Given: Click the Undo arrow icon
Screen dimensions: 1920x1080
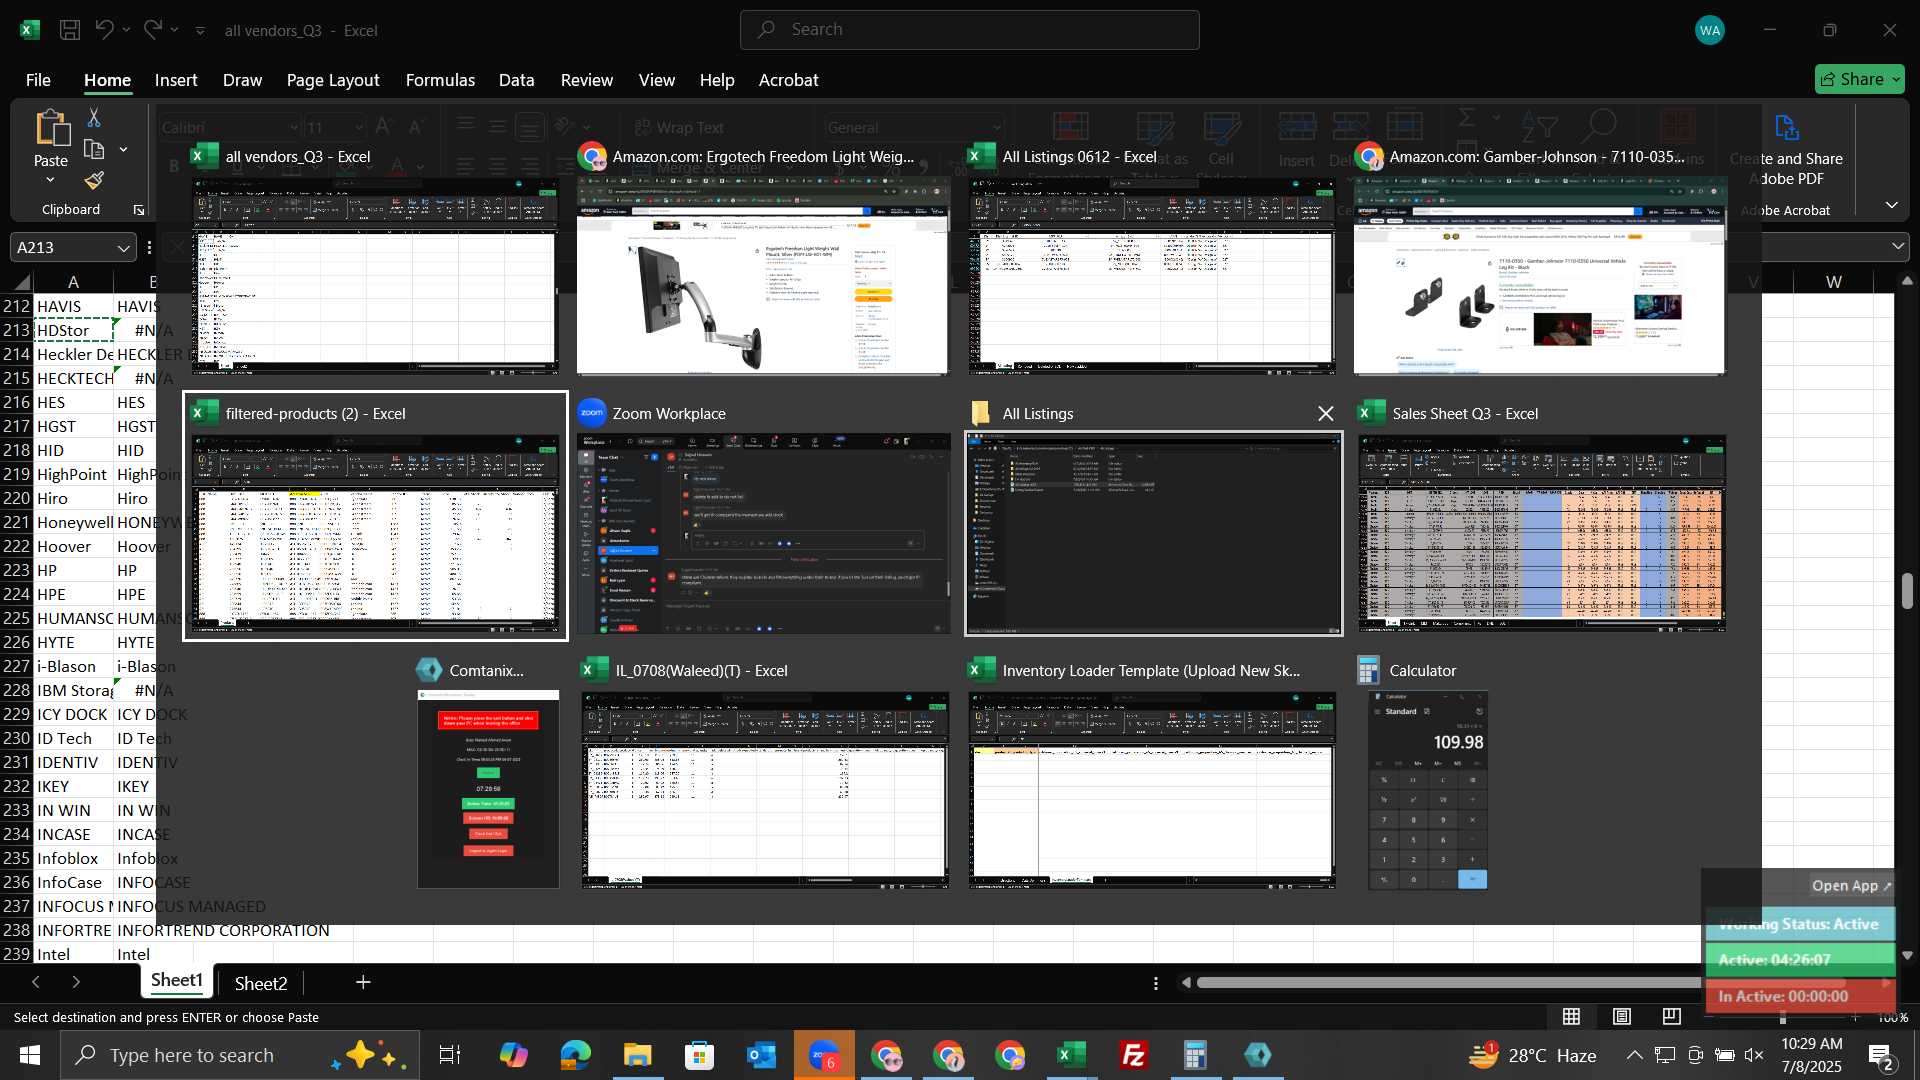Looking at the screenshot, I should [104, 30].
